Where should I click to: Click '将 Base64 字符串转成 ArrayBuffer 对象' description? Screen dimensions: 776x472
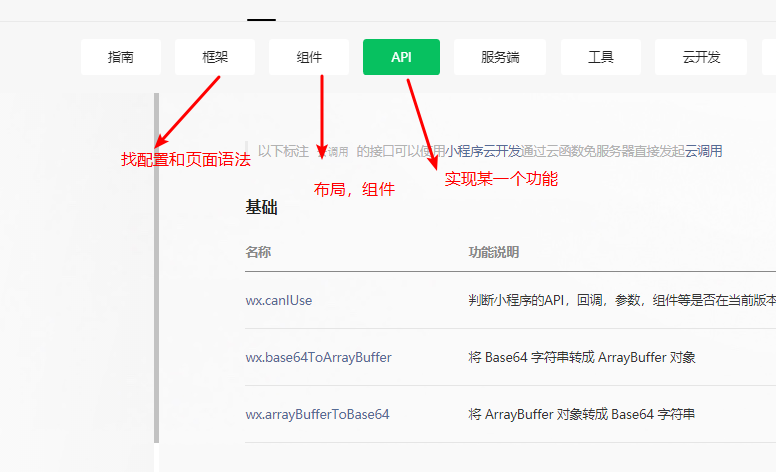582,357
